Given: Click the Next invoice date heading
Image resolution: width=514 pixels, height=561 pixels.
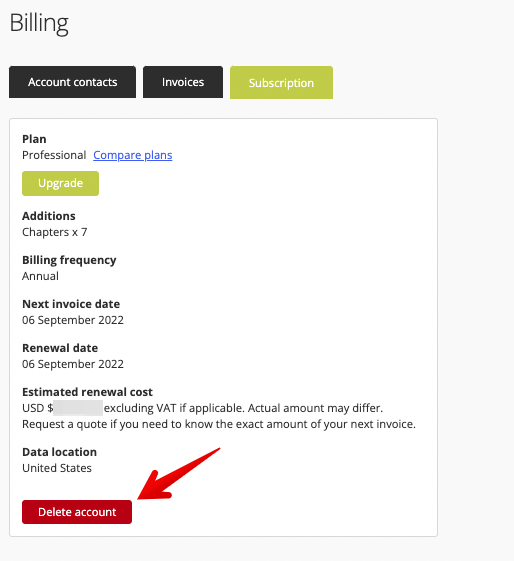Looking at the screenshot, I should (71, 304).
